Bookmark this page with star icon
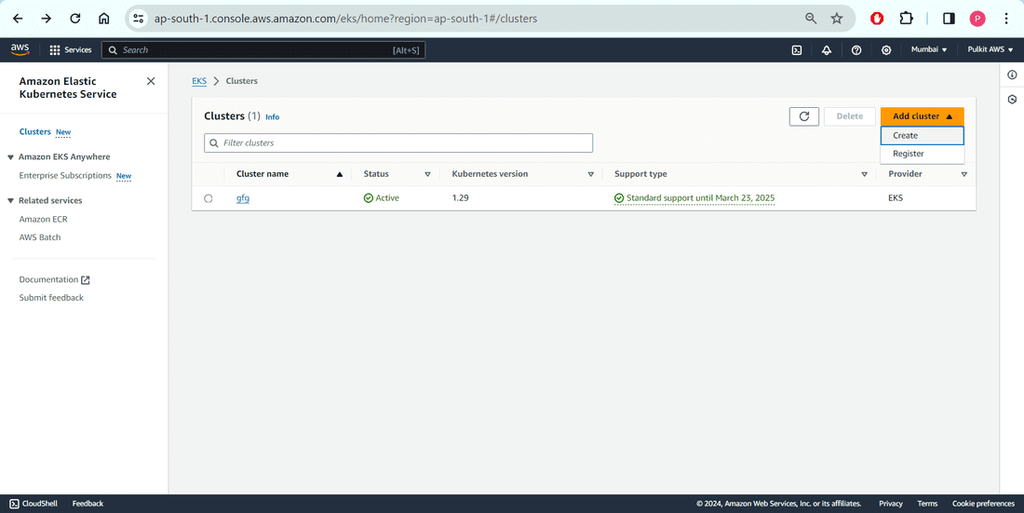Viewport: 1024px width, 513px height. click(837, 18)
